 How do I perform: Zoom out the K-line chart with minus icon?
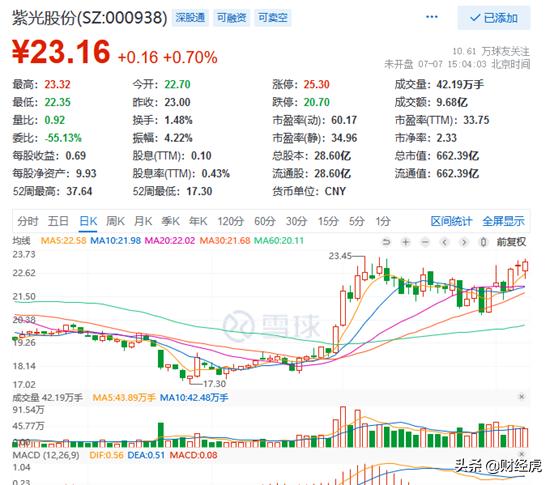(425, 242)
